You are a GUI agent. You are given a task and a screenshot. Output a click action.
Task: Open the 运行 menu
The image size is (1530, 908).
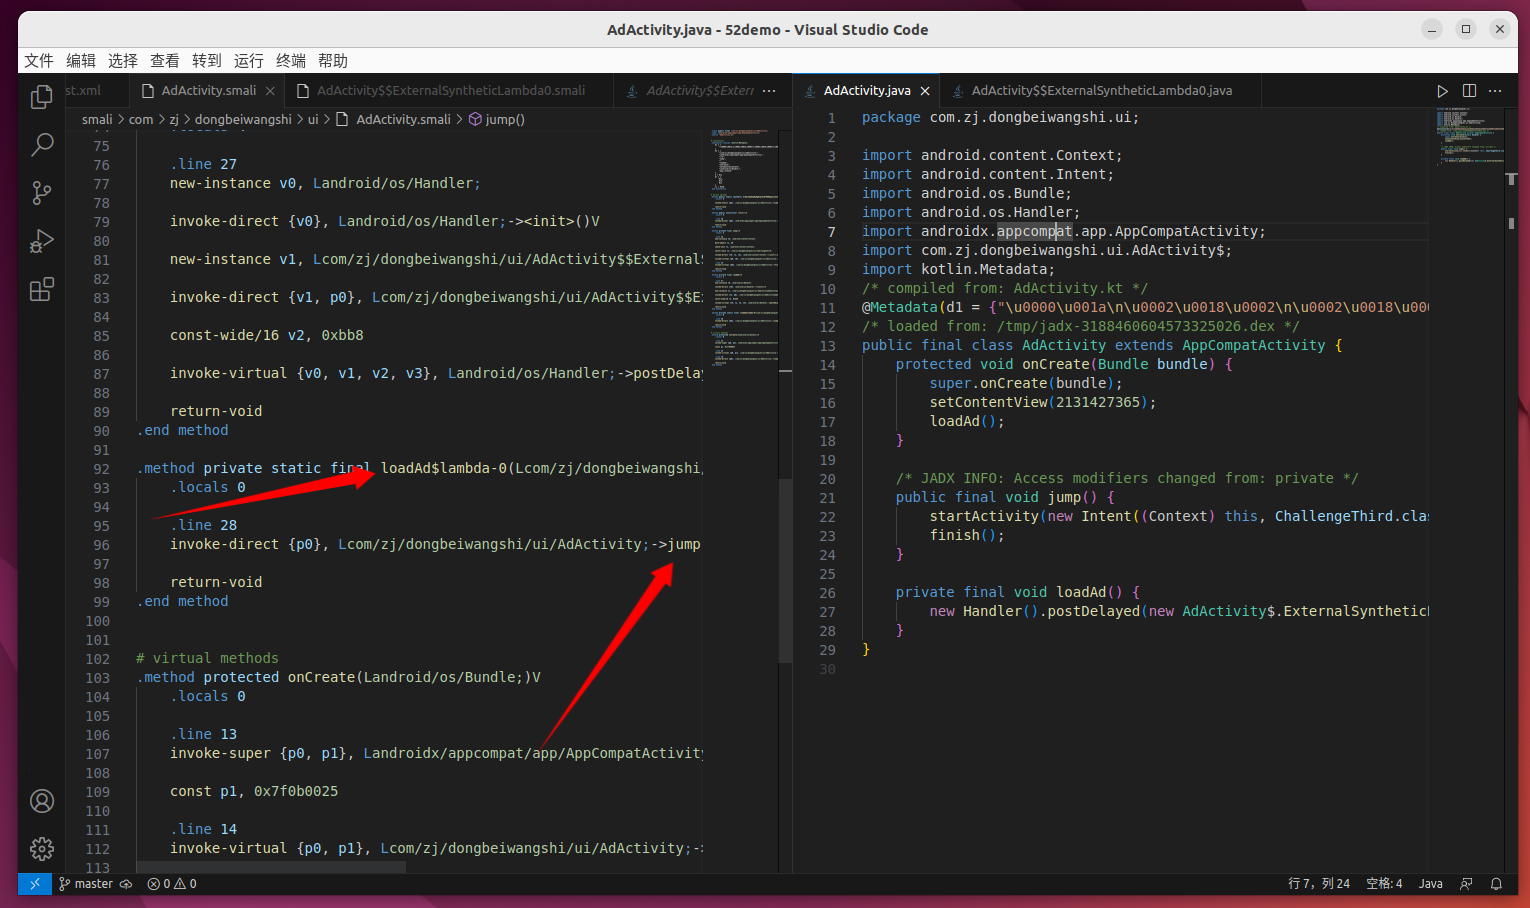[249, 61]
